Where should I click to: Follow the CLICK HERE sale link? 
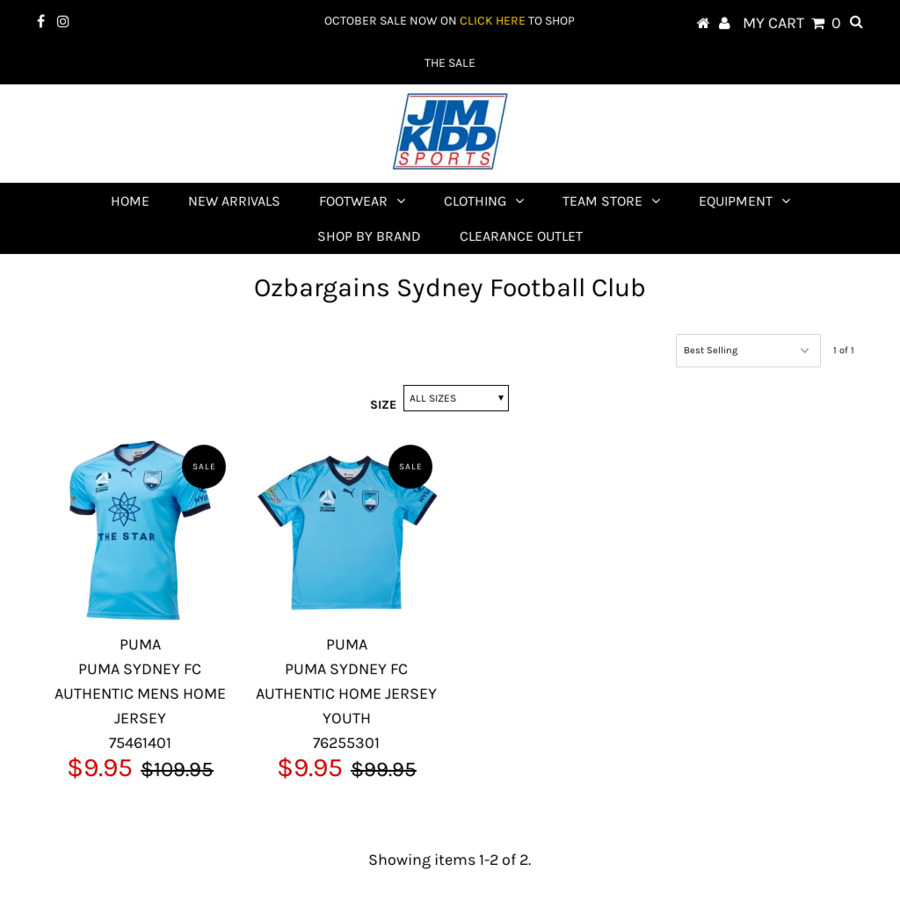click(x=492, y=21)
